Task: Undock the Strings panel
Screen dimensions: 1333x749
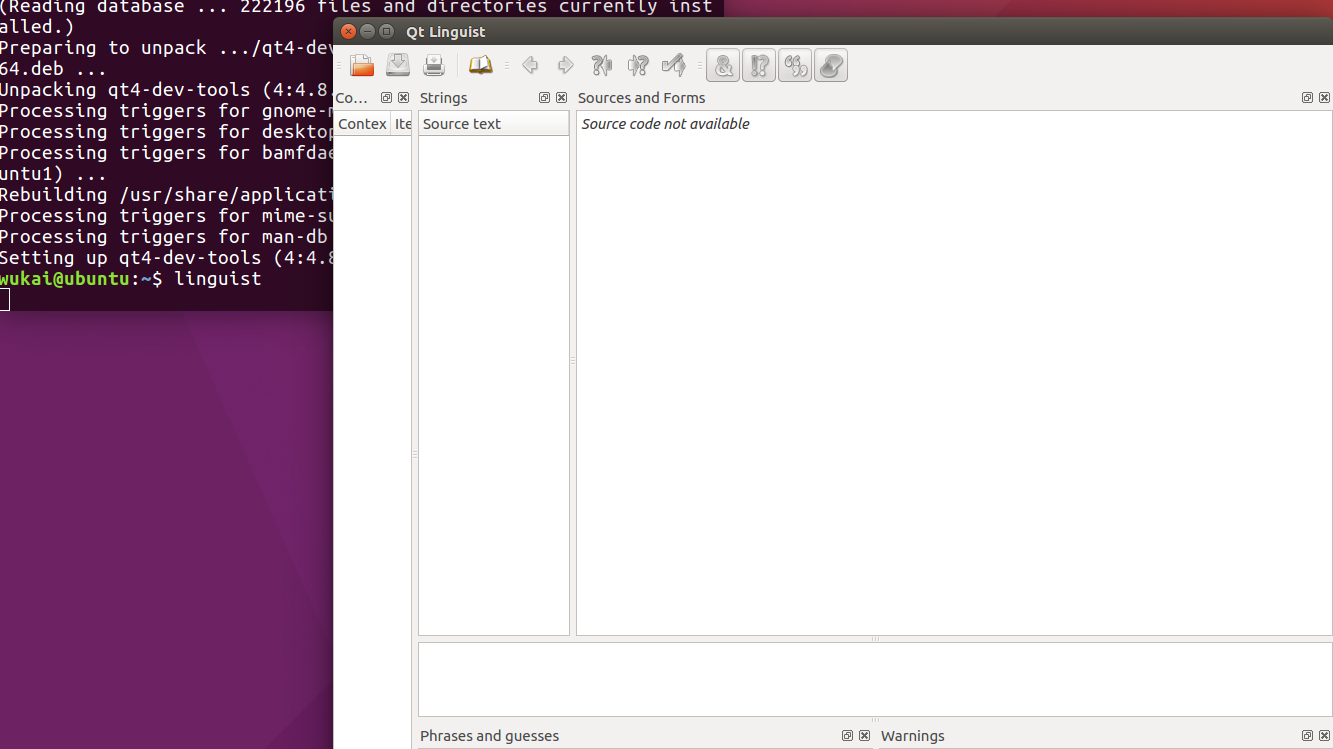Action: point(544,97)
